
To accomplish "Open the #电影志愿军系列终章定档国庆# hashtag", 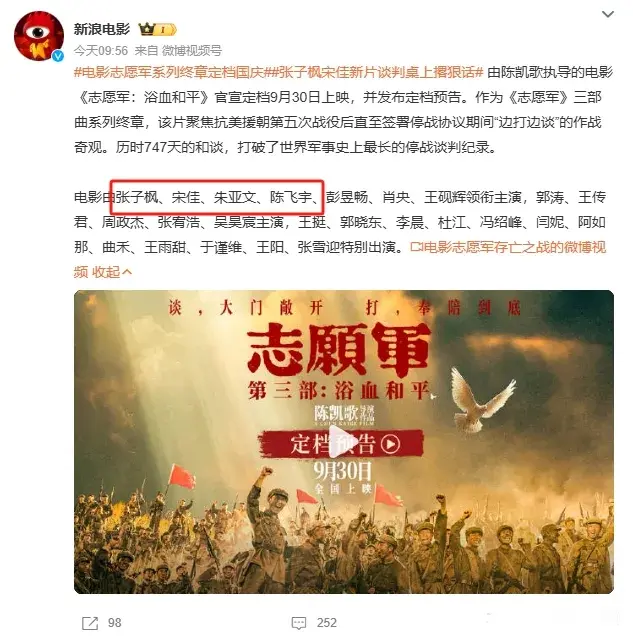I will pyautogui.click(x=169, y=72).
